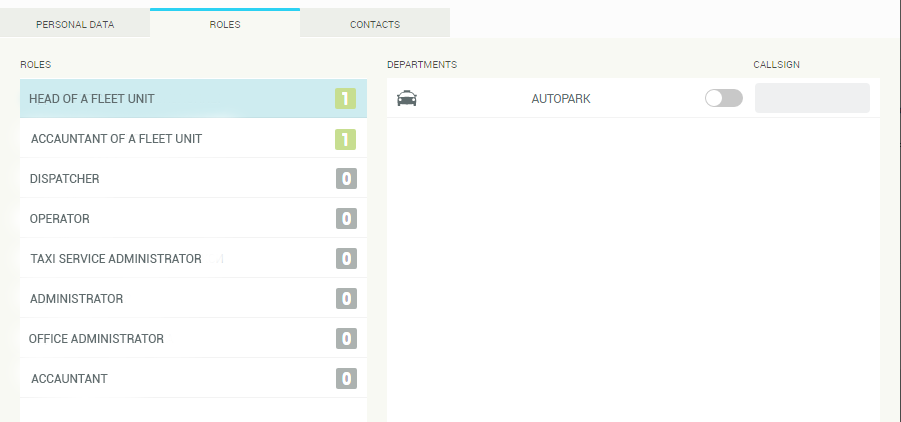
Task: Choose the Dispatcher role
Action: [x=65, y=179]
